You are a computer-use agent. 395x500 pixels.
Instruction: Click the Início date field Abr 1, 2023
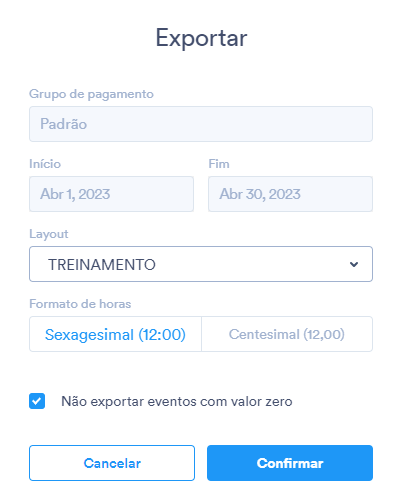111,194
